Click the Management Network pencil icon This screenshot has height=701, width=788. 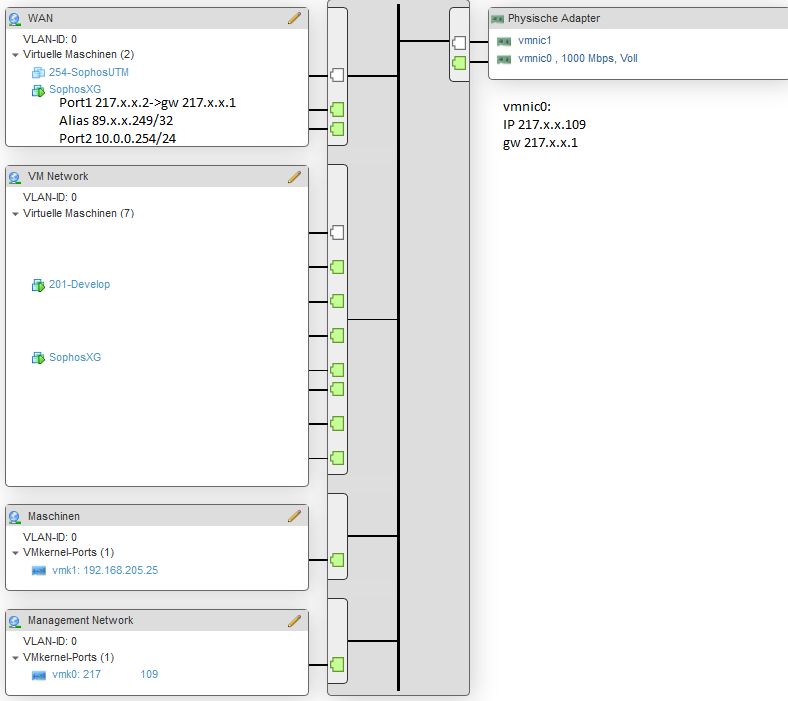pos(294,621)
